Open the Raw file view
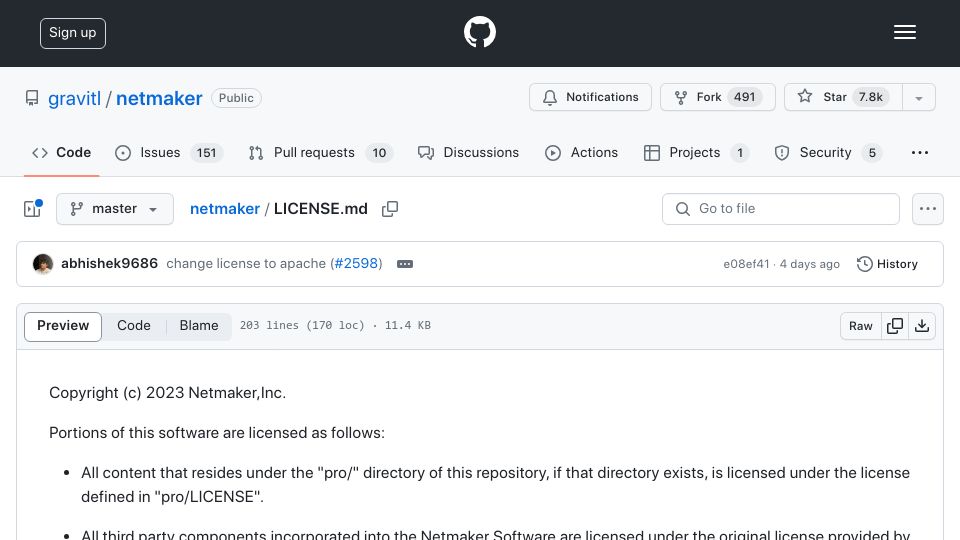Viewport: 960px width, 540px height. click(861, 326)
